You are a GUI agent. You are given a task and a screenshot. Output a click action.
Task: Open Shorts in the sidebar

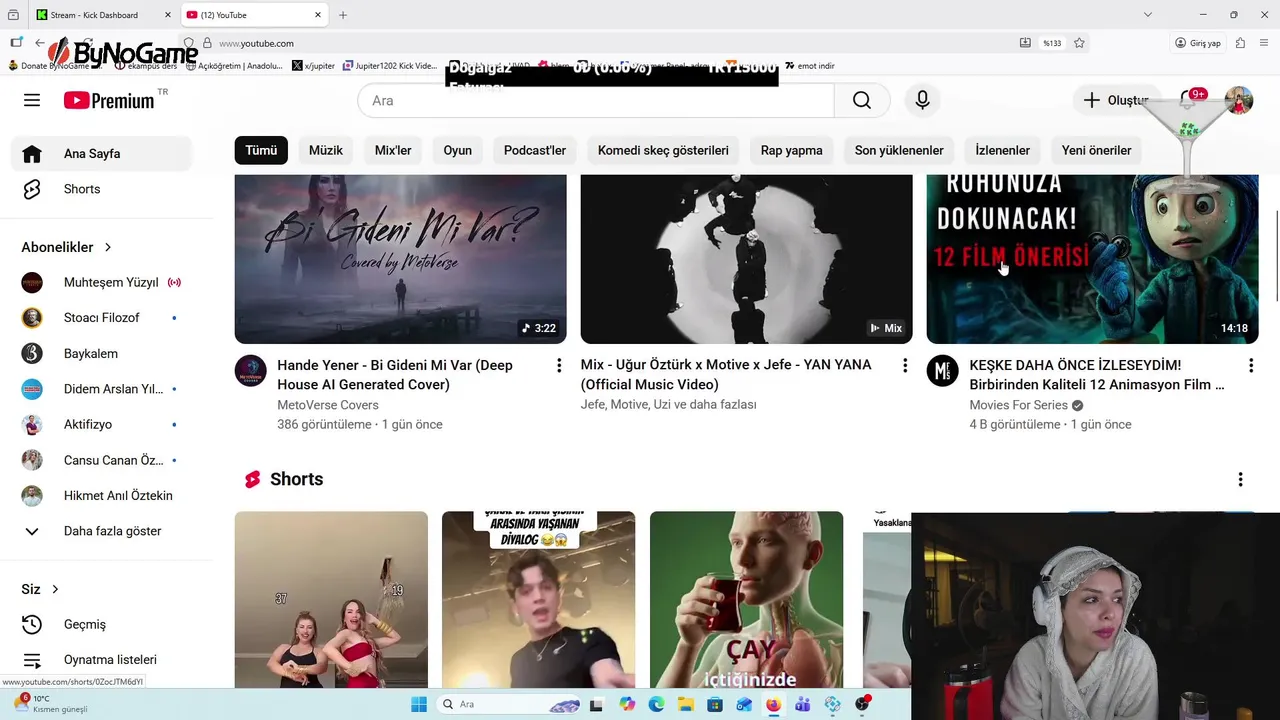101,189
